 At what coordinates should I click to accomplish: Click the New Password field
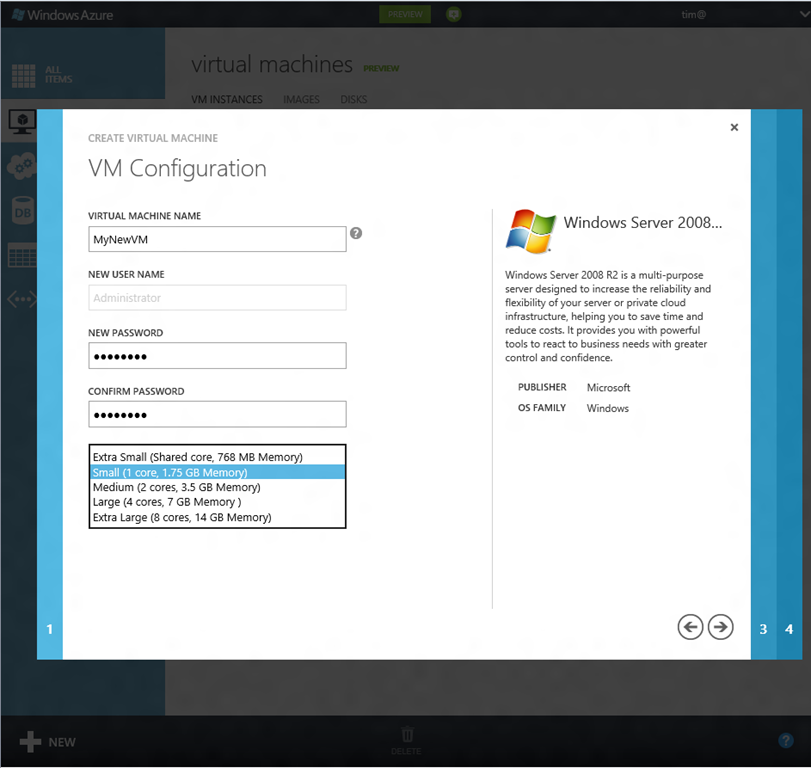tap(217, 356)
